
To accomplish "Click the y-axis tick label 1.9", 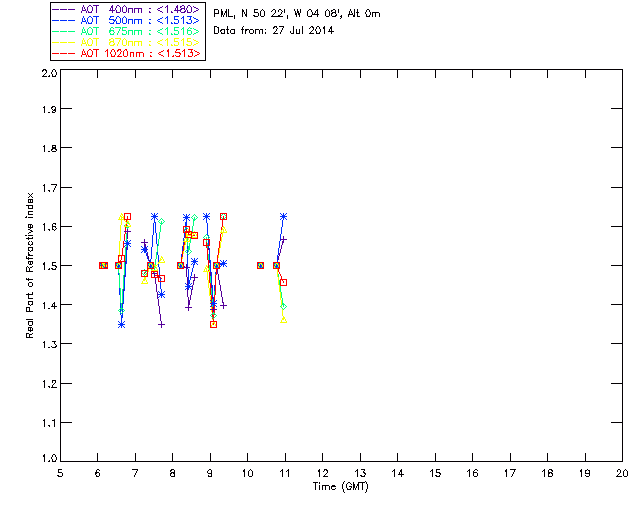I will coord(49,109).
